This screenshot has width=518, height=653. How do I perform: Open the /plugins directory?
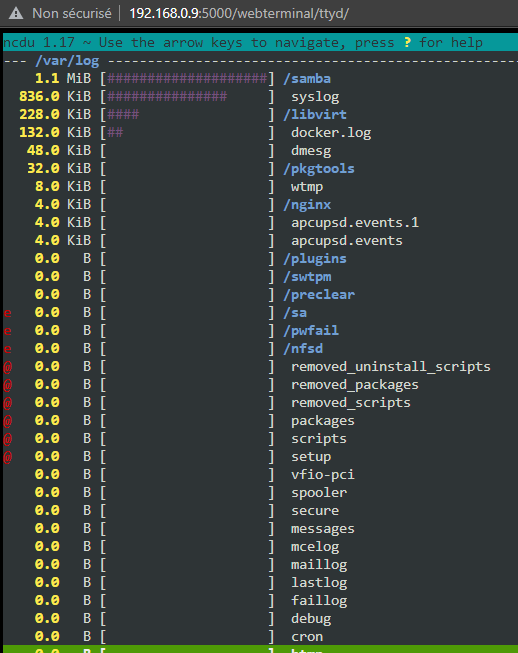(315, 259)
